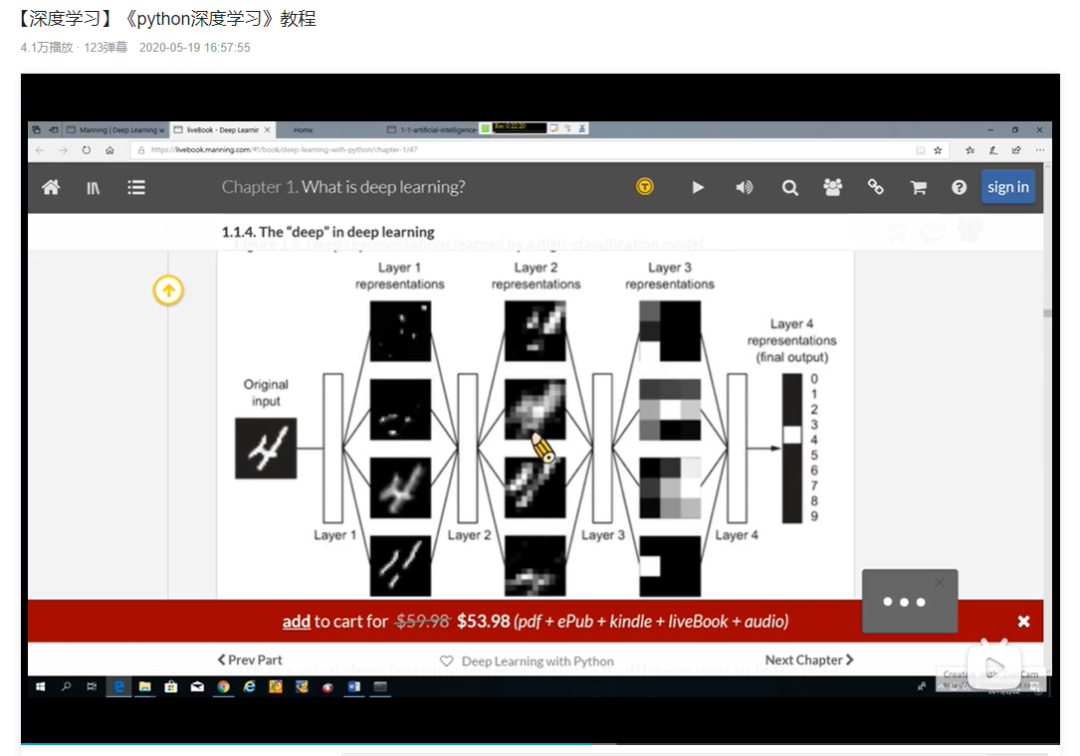The height and width of the screenshot is (756, 1080).
Task: Click the heart icon beside Deep Learning with Python
Action: [446, 661]
